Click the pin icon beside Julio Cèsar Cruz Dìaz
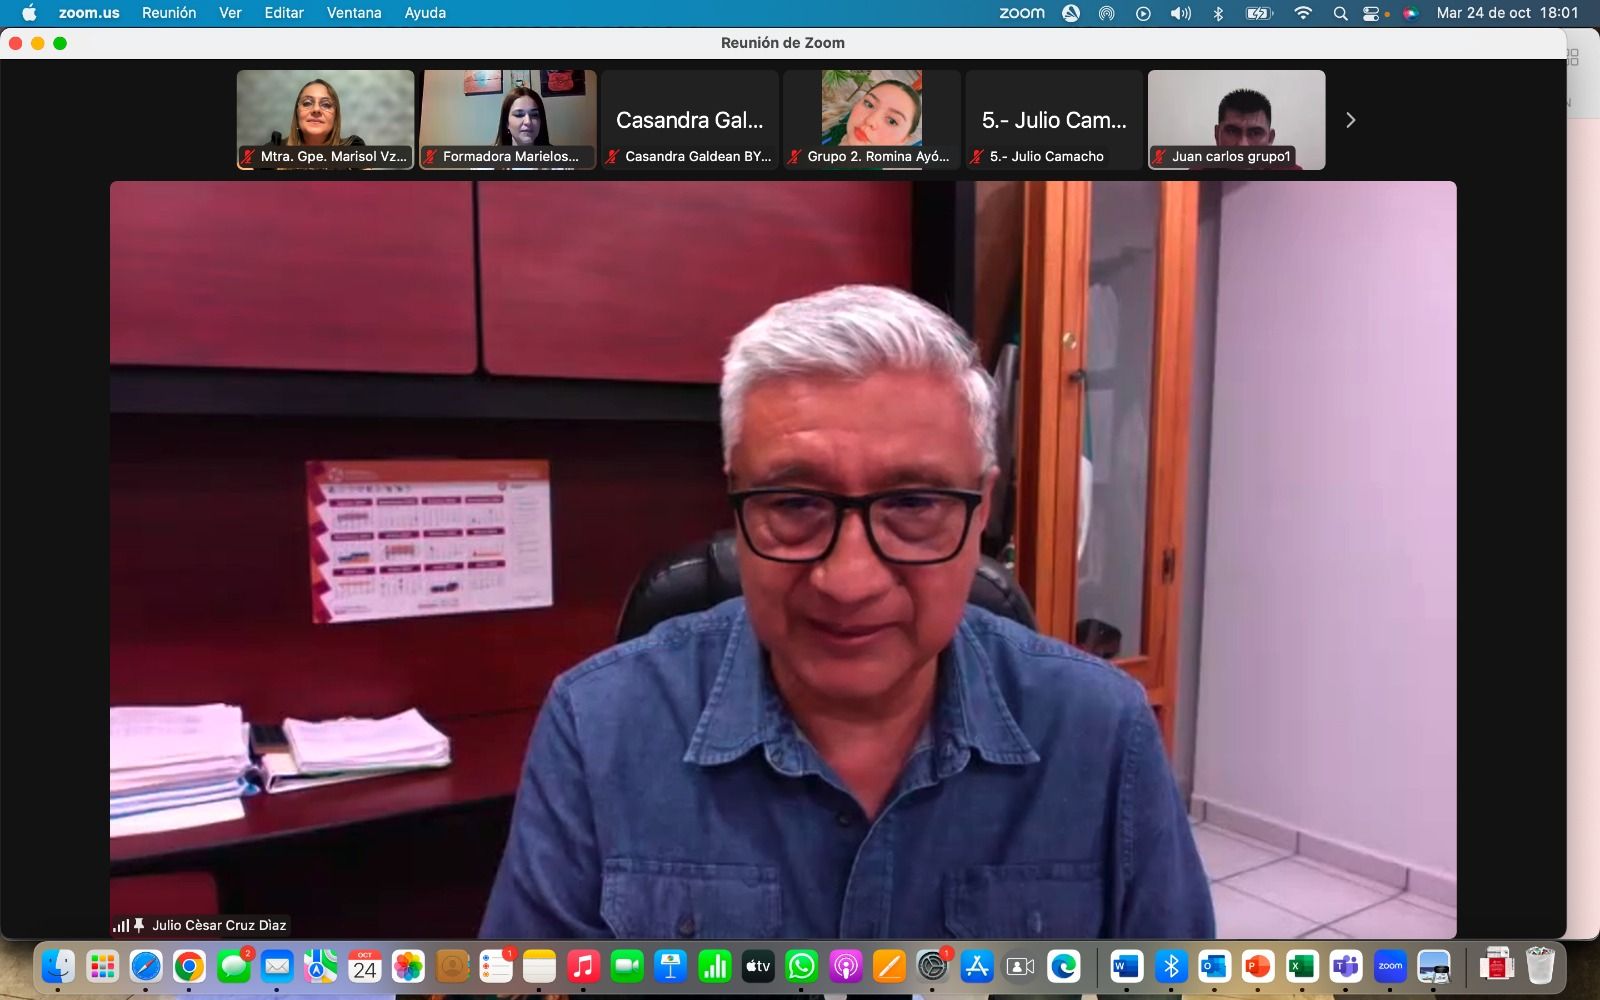This screenshot has width=1600, height=1000. (139, 925)
